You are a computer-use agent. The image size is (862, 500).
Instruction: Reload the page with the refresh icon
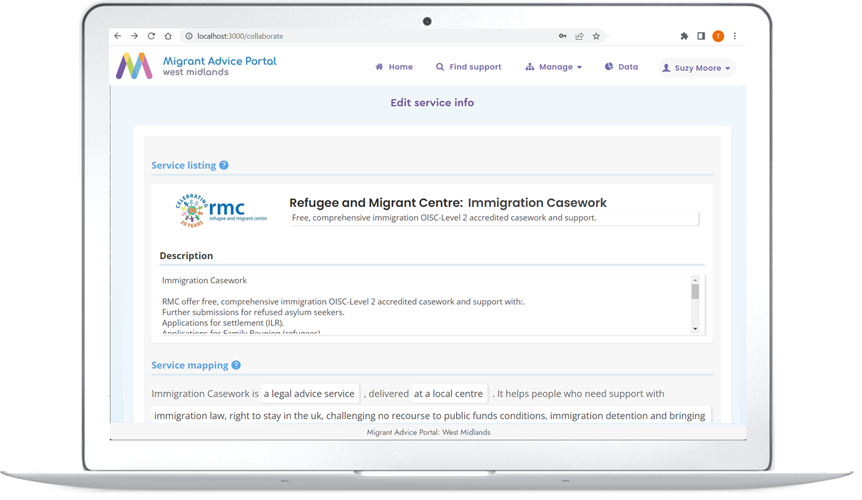click(x=151, y=36)
